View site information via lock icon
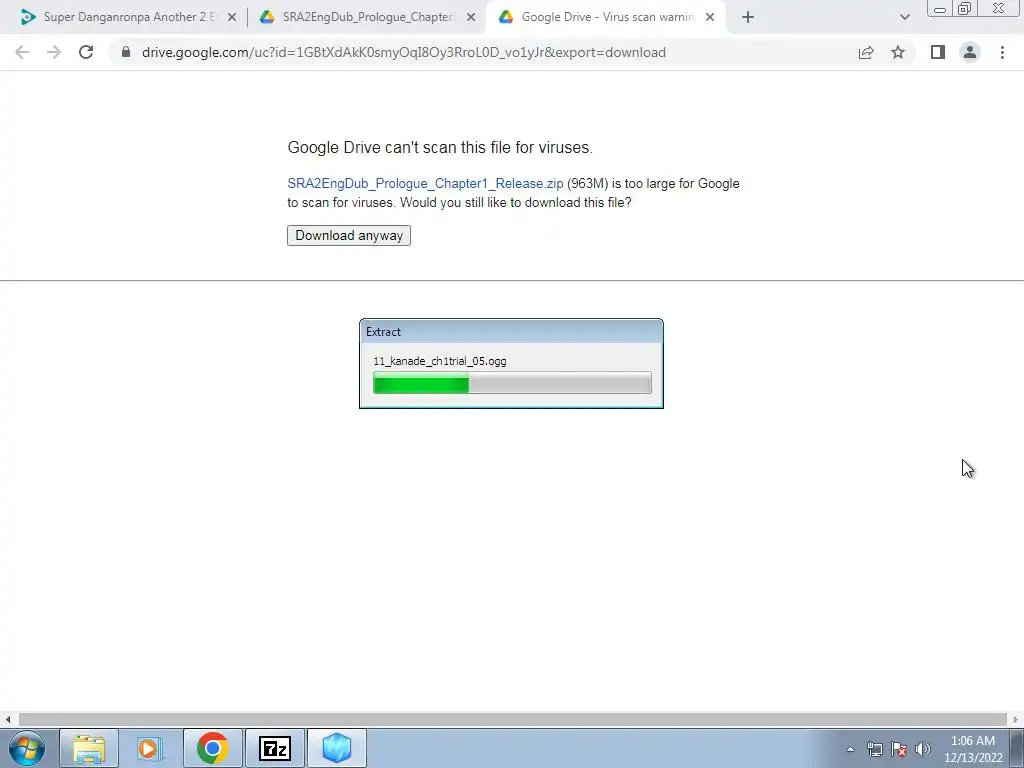1024x768 pixels. (x=126, y=52)
